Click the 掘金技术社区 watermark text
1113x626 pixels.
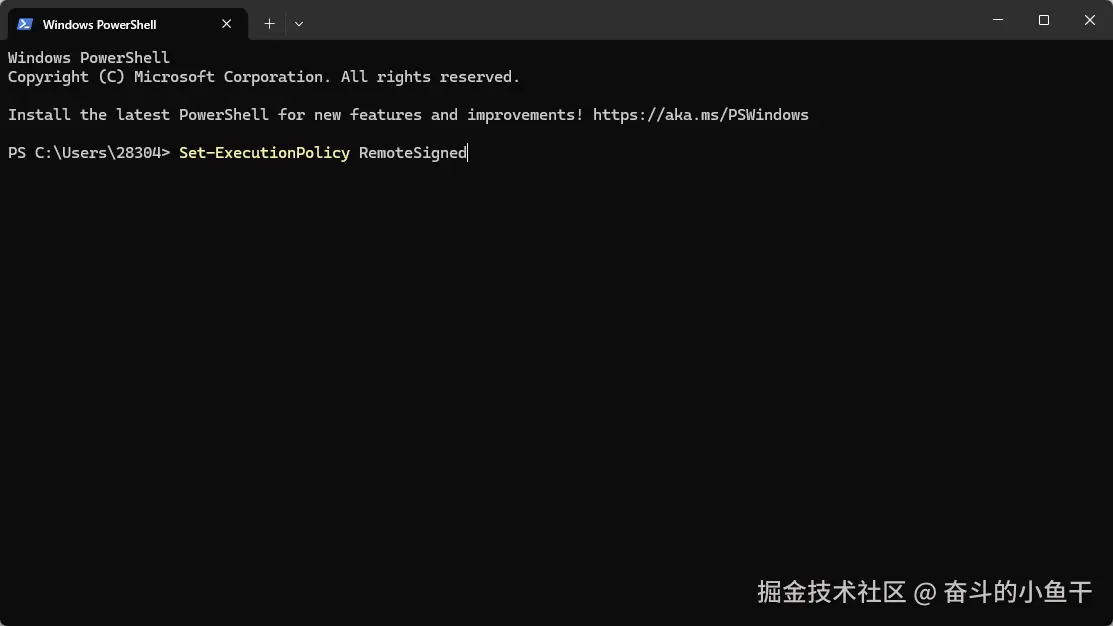tap(831, 592)
